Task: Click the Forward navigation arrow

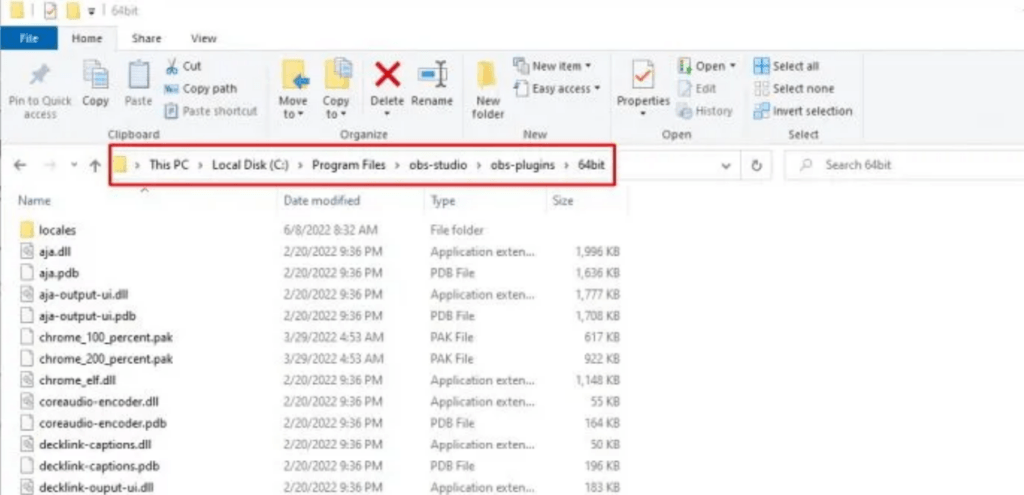Action: tap(50, 165)
